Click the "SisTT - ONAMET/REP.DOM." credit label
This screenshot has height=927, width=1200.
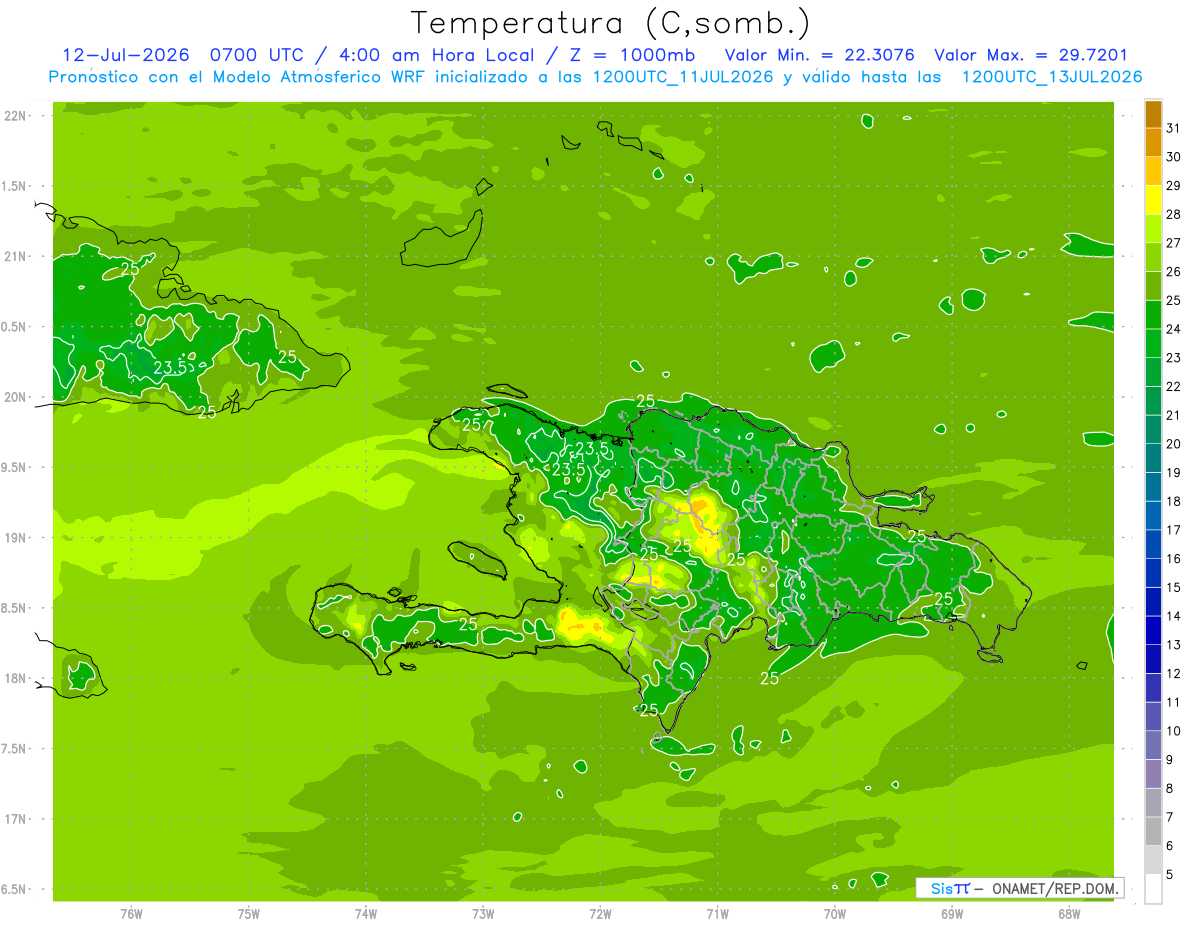[1020, 888]
